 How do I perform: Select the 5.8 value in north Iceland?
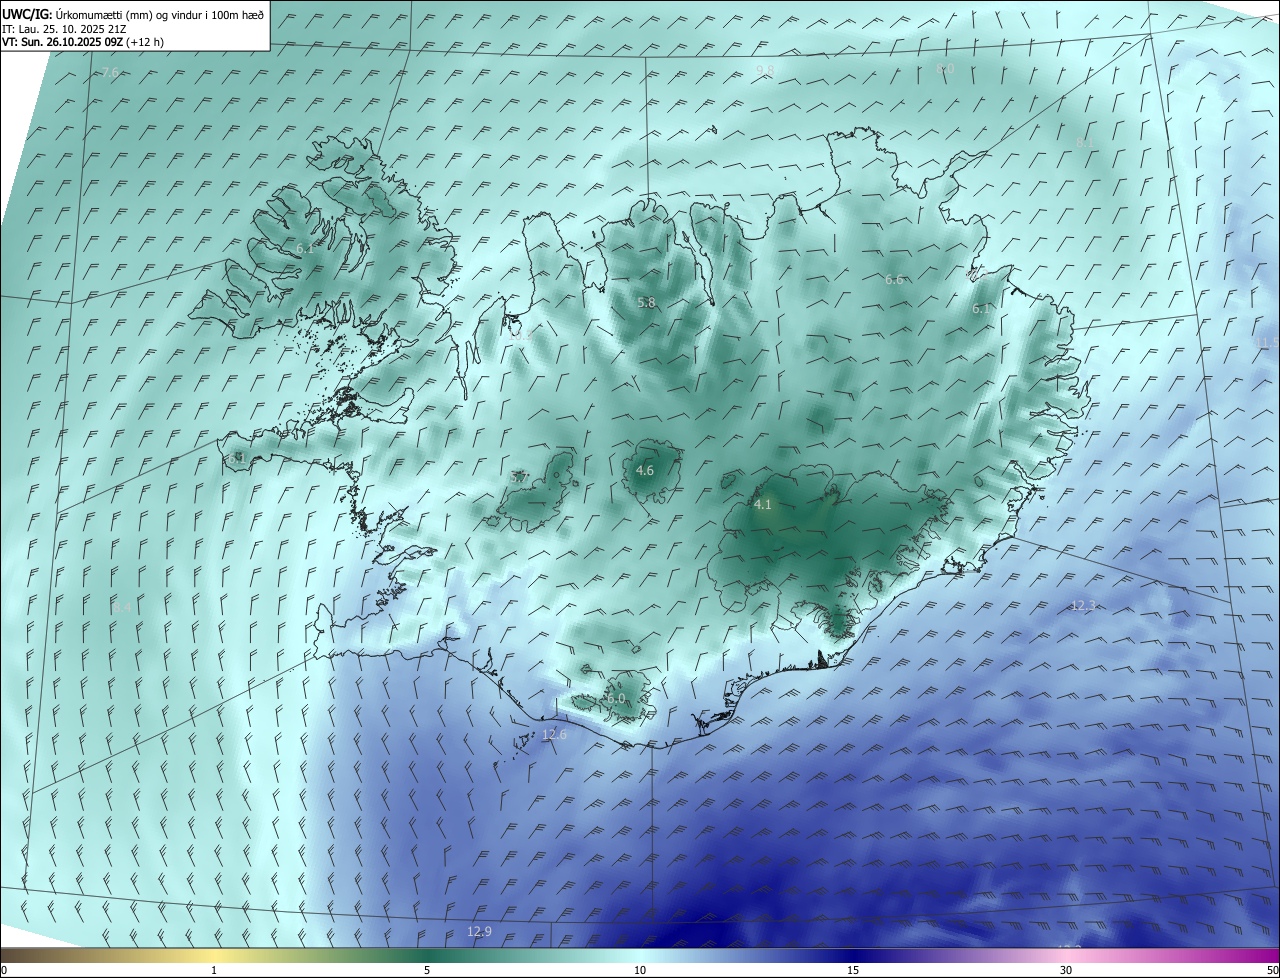(x=646, y=302)
